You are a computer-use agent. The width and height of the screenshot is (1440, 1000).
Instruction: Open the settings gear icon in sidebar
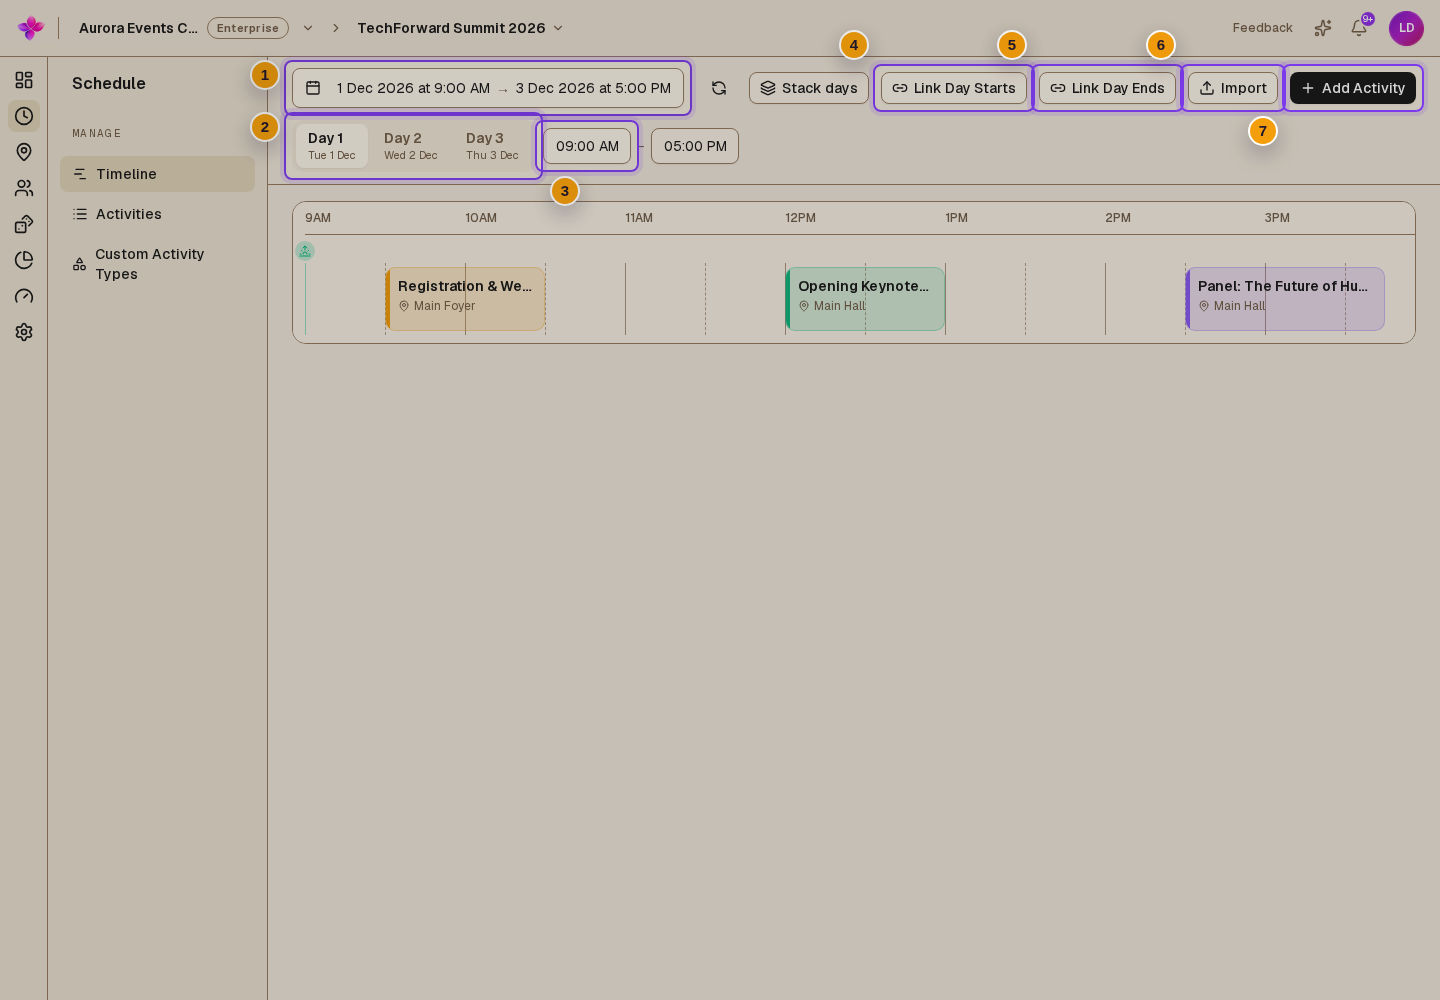coord(24,332)
